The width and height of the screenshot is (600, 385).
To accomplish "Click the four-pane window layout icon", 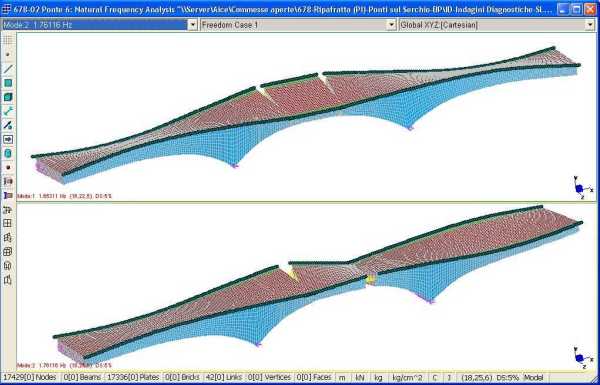I will pos(8,223).
